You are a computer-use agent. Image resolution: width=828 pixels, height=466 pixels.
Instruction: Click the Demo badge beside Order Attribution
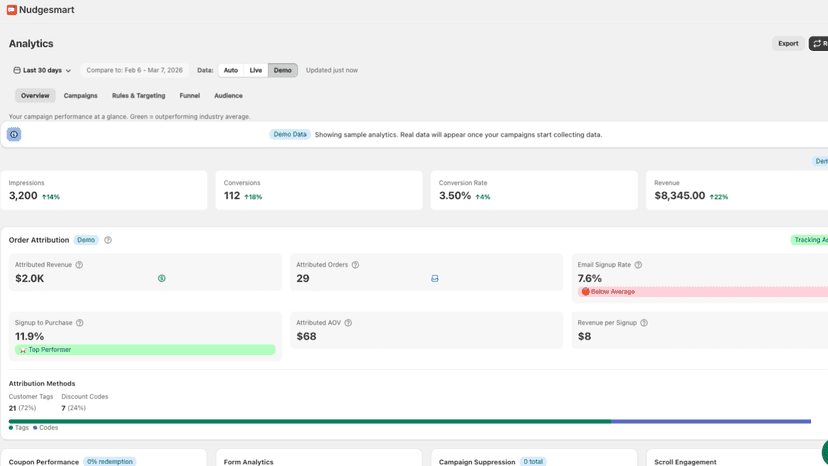point(86,240)
